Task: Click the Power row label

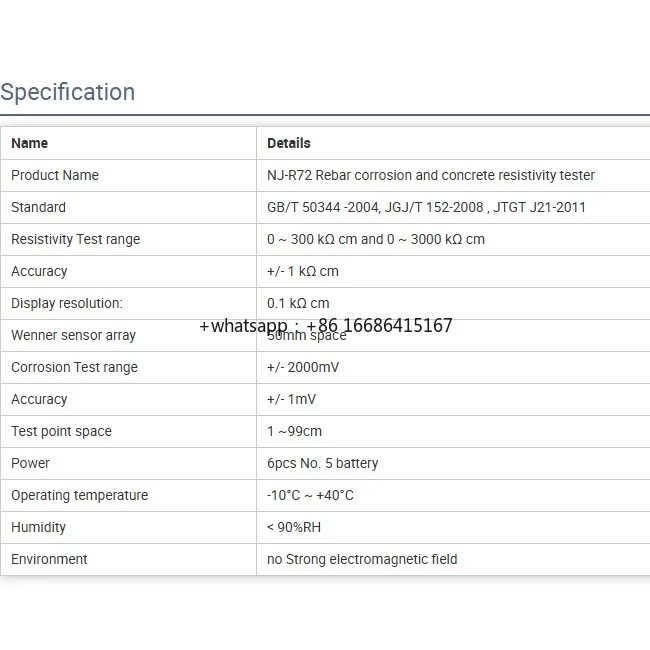Action: tap(30, 463)
